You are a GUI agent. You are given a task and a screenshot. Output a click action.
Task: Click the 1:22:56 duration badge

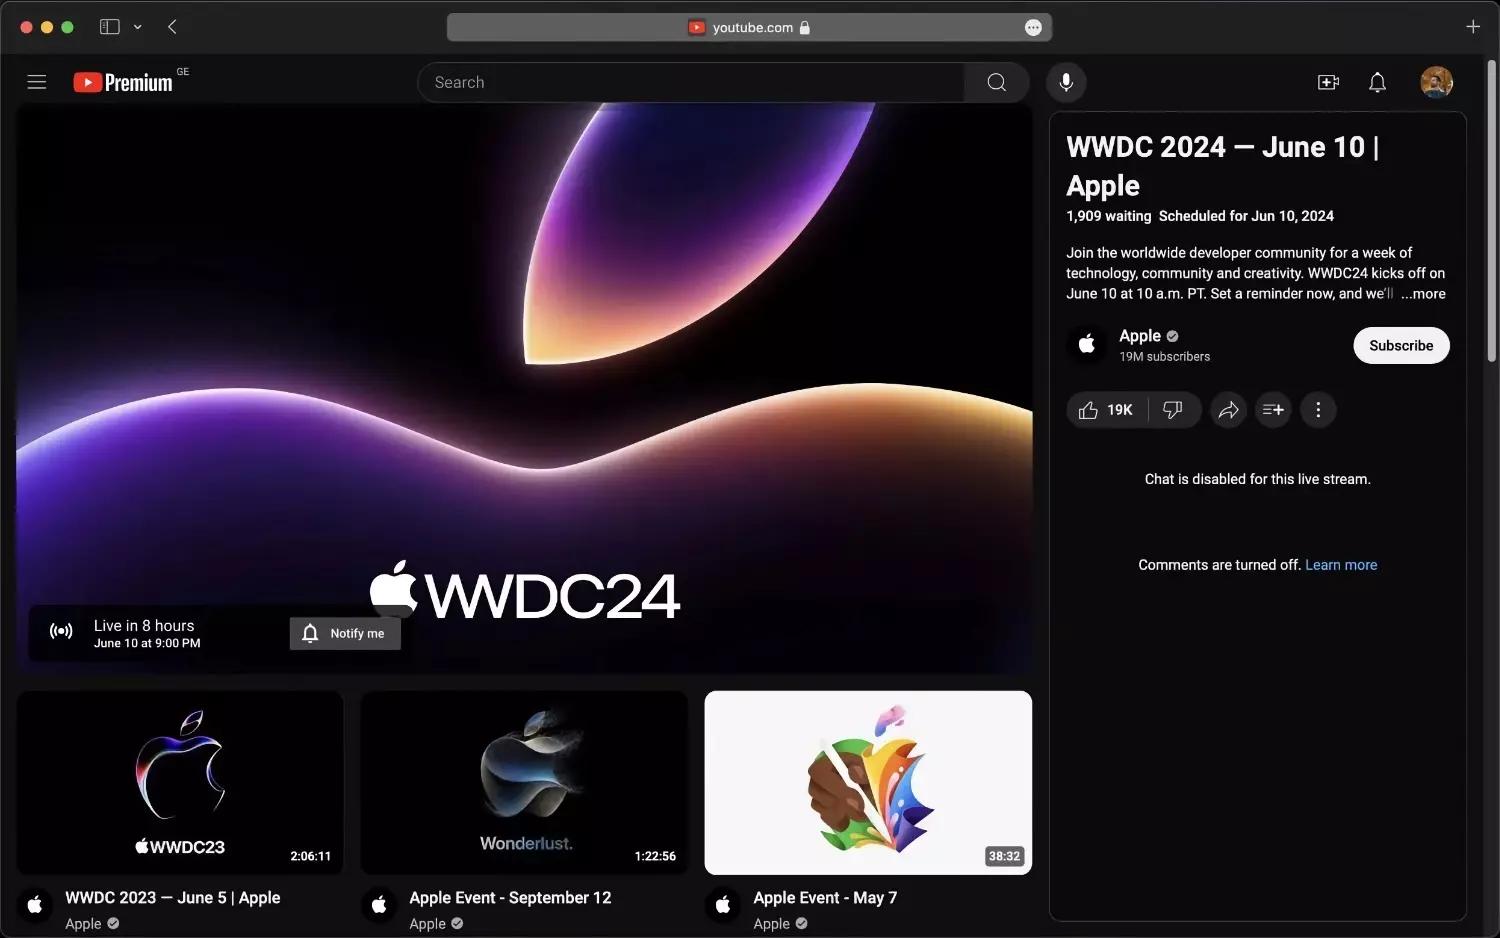pyautogui.click(x=655, y=856)
